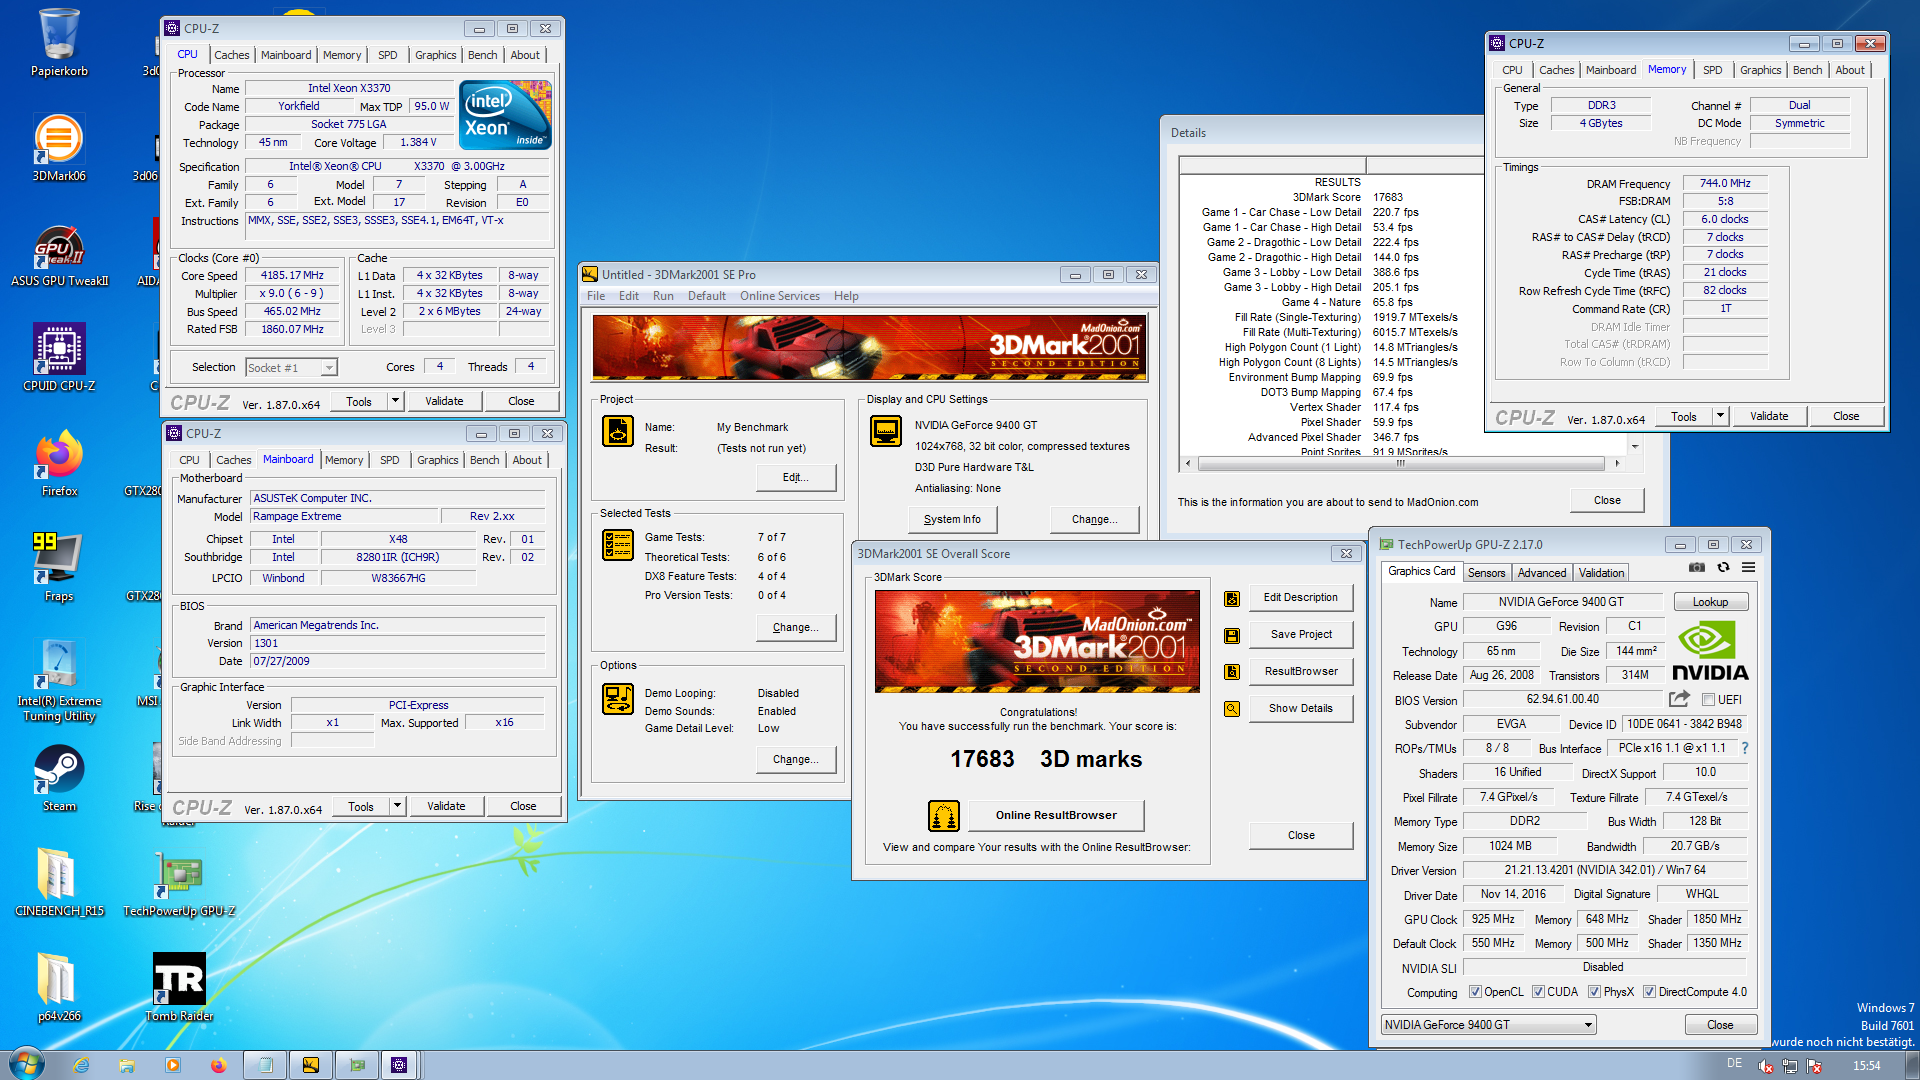Click Change... button in Options section
Viewport: 1920px width, 1080px height.
(796, 759)
